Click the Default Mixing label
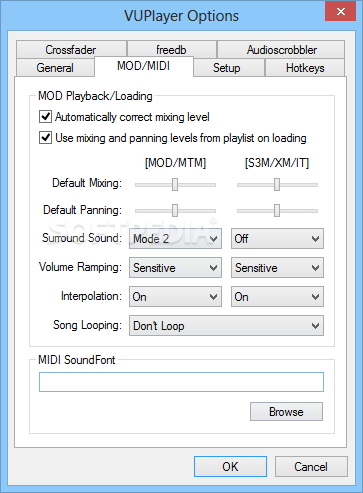The width and height of the screenshot is (363, 493). pyautogui.click(x=87, y=183)
